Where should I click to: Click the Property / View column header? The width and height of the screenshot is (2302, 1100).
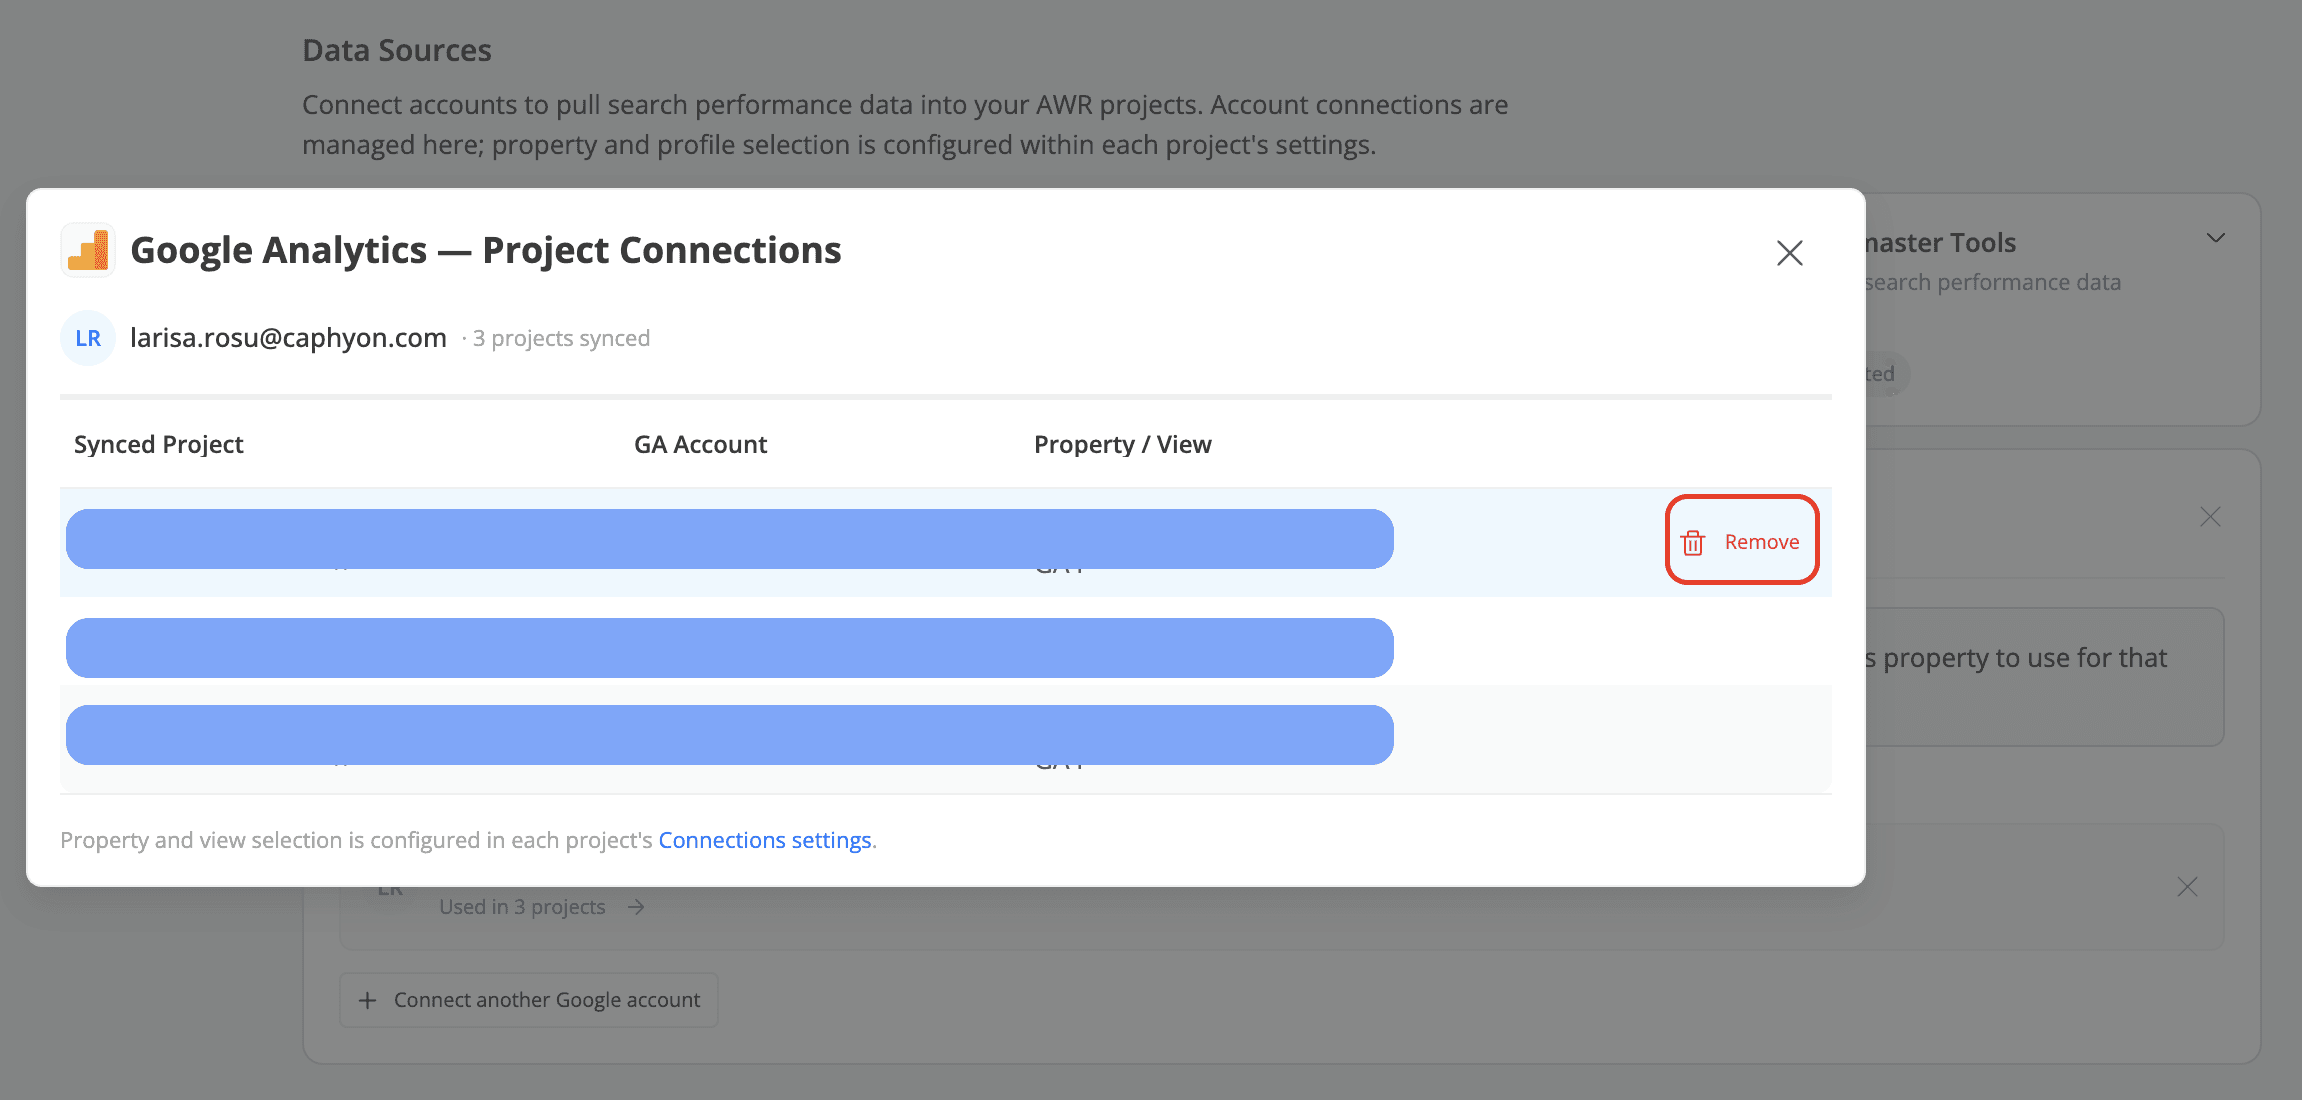[x=1122, y=445]
